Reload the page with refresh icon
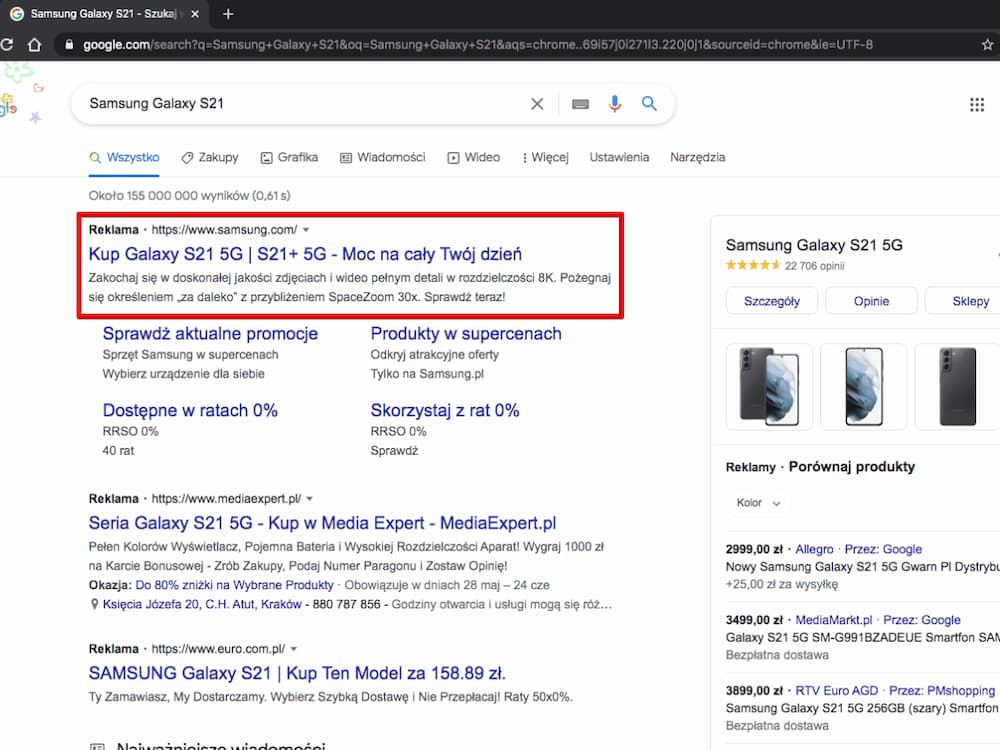Viewport: 1000px width, 750px height. tap(7, 45)
